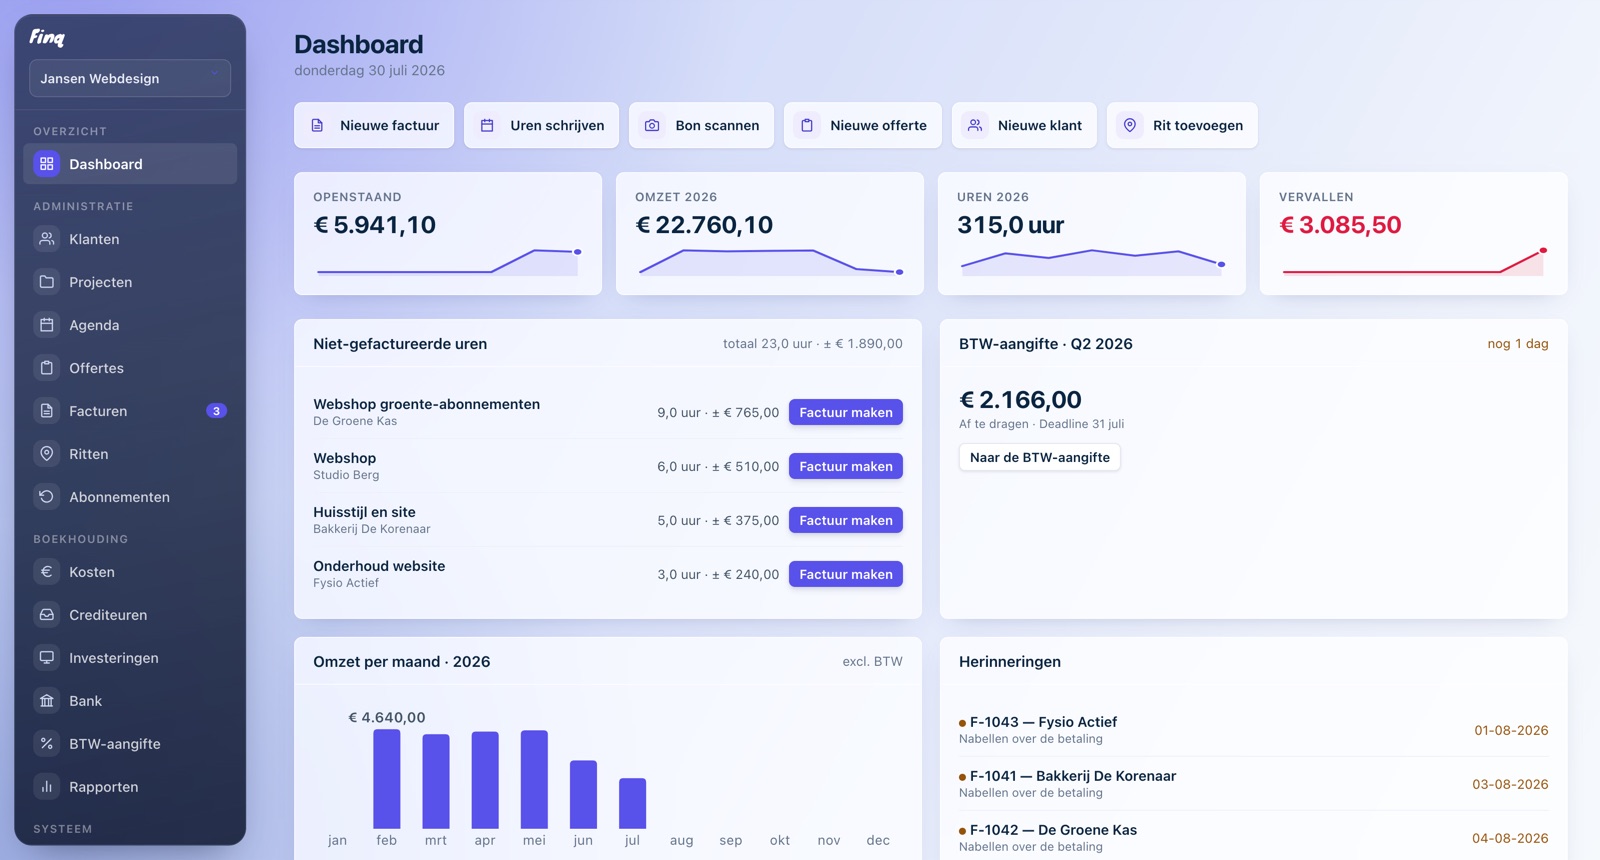Click the Facturen badge showing 3
1600x860 pixels.
(x=216, y=411)
